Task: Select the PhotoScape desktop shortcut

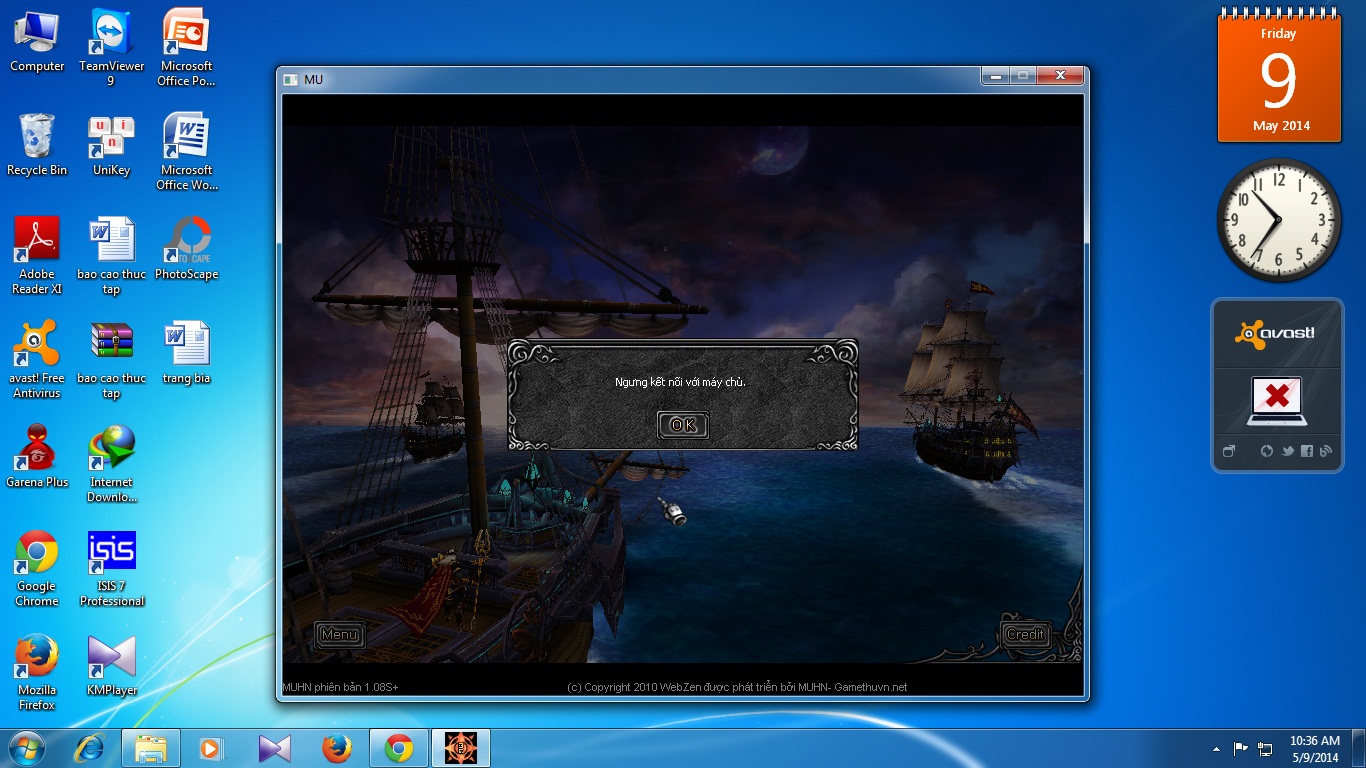Action: pos(186,249)
